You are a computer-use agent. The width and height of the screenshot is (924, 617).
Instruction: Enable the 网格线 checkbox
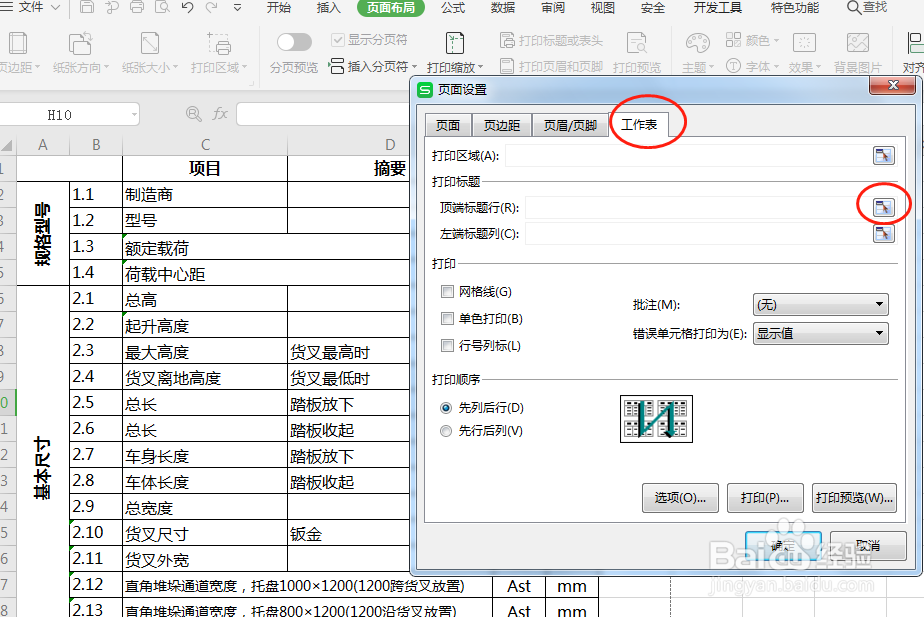[x=445, y=291]
